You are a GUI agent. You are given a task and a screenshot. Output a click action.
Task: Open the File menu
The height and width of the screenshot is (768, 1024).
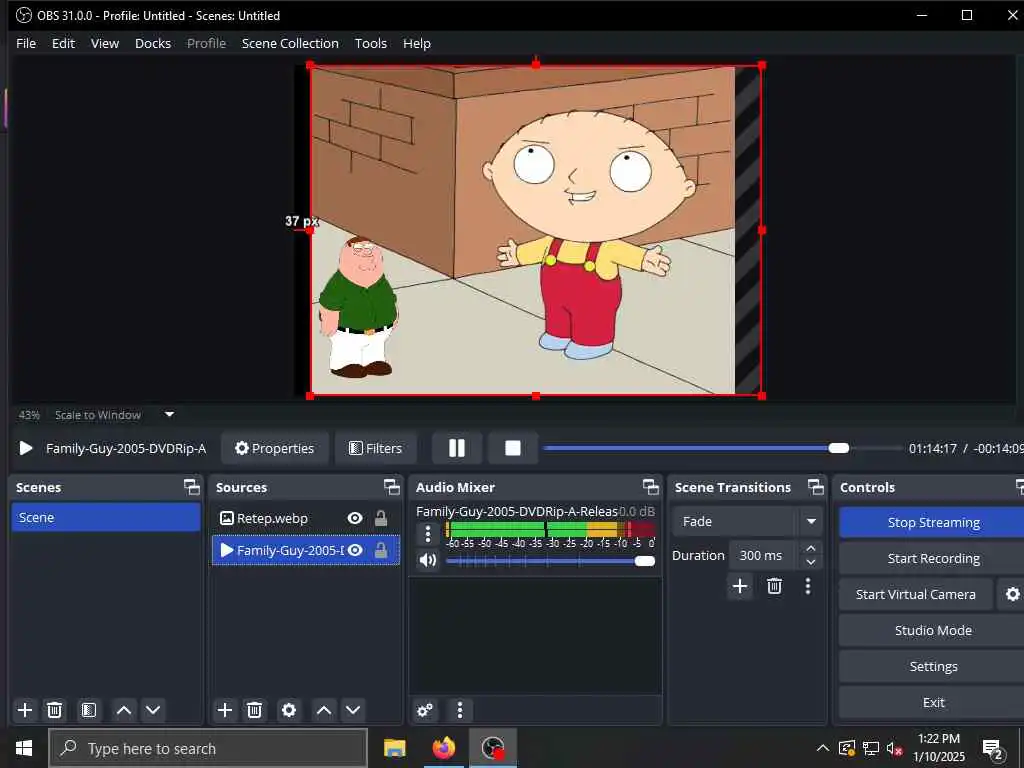tap(26, 43)
